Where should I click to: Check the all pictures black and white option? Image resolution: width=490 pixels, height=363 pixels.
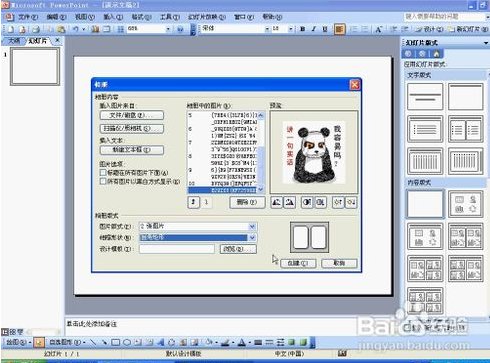tap(103, 181)
